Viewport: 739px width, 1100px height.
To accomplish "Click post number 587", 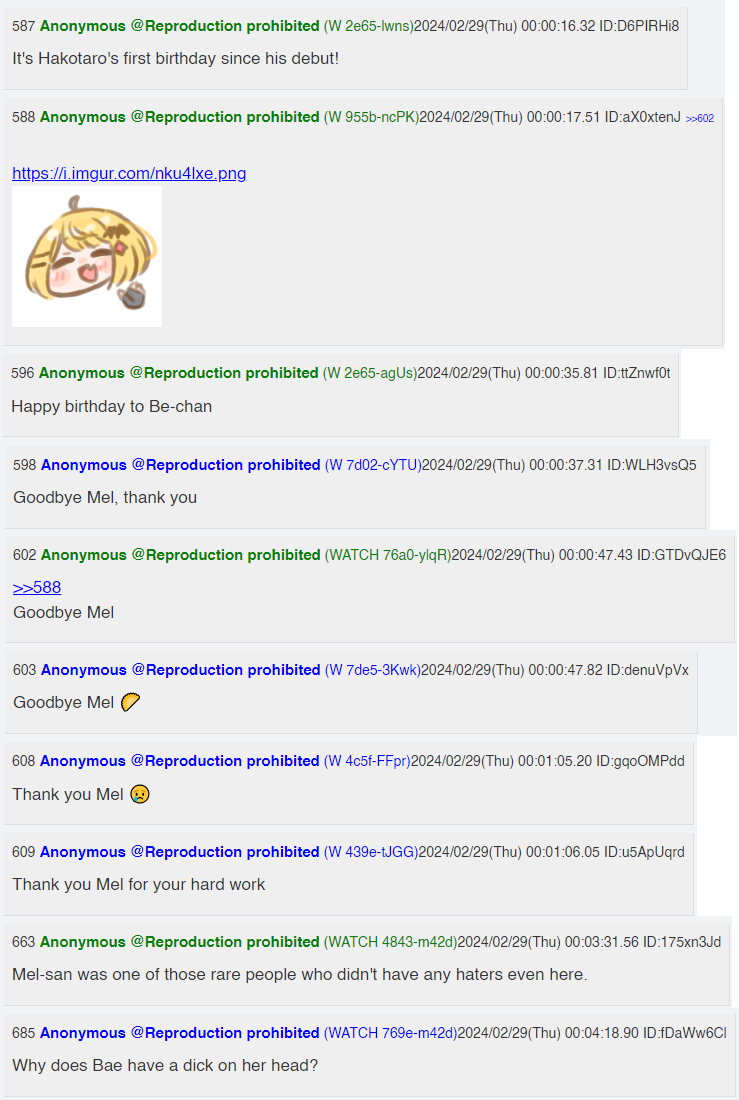I will click(23, 26).
